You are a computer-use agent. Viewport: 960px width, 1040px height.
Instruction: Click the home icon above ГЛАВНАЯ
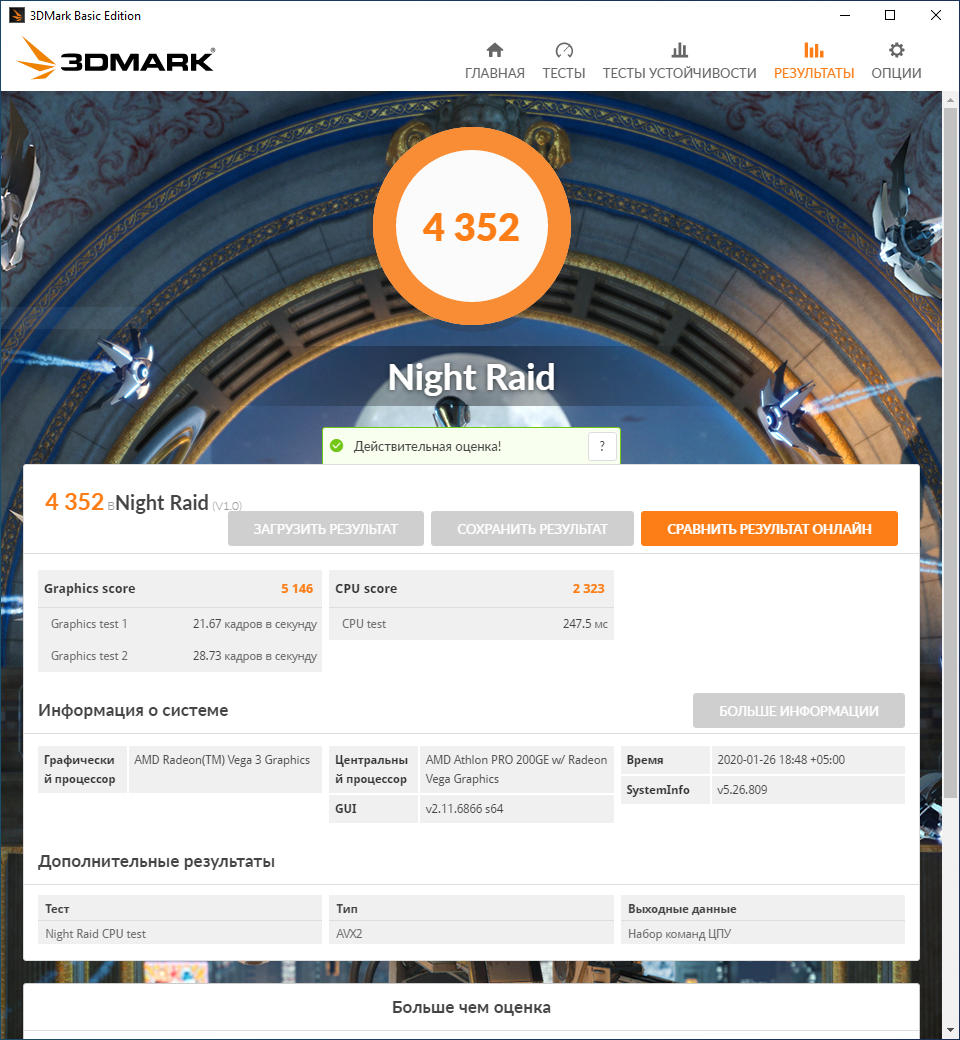(494, 50)
